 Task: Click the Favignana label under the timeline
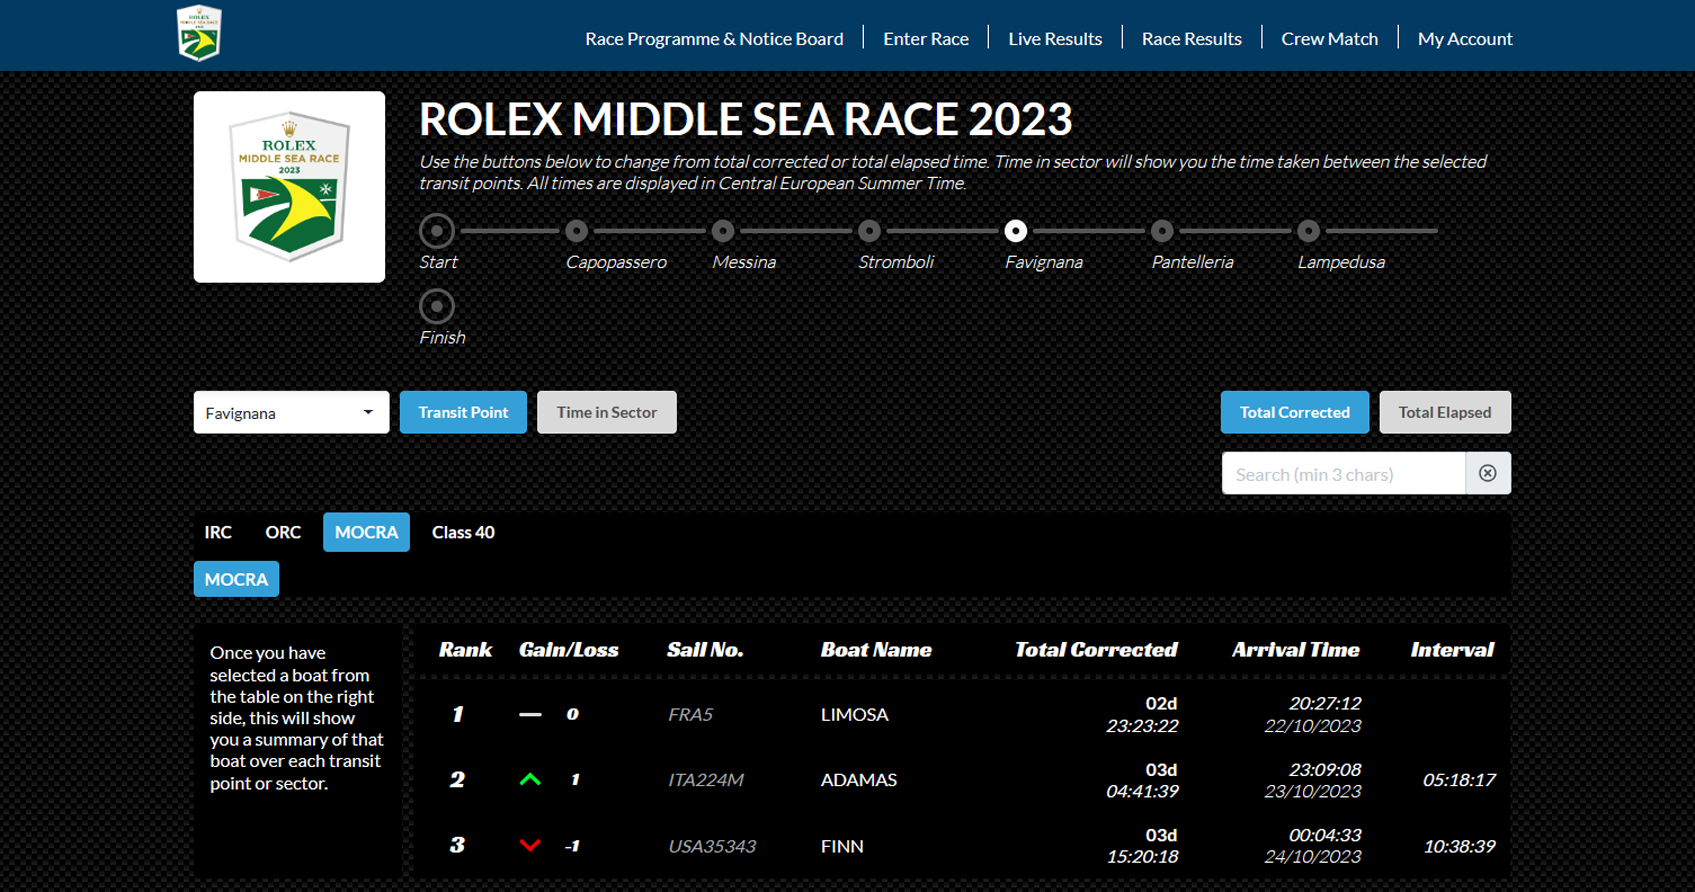coord(1044,262)
